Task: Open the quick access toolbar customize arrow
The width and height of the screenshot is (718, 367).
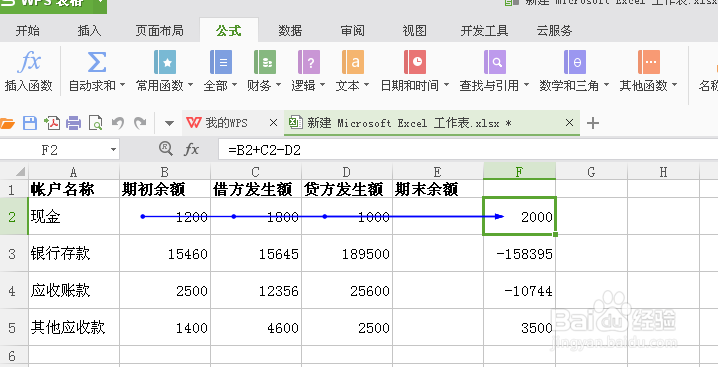Action: (169, 123)
